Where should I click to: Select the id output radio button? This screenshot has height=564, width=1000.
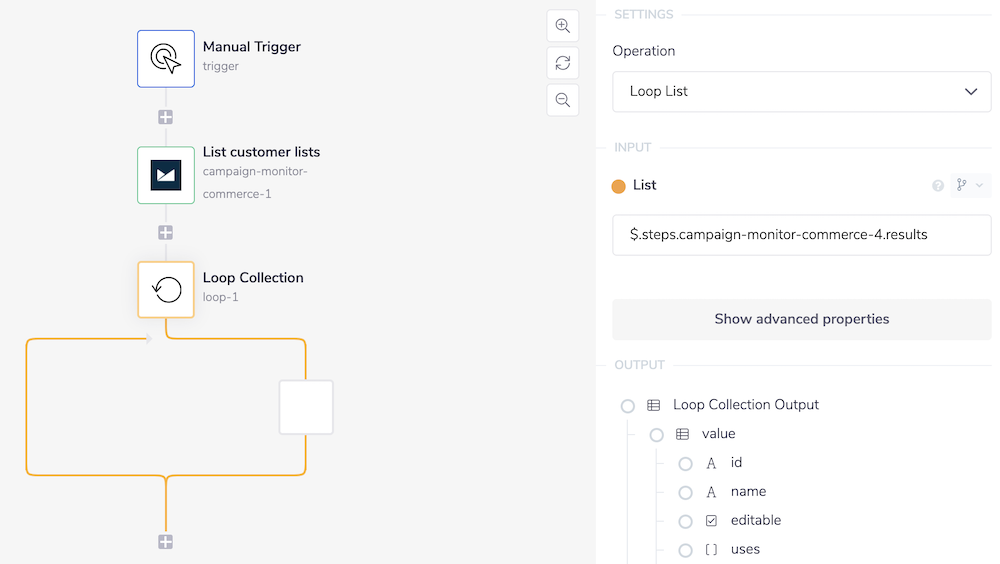coord(685,464)
